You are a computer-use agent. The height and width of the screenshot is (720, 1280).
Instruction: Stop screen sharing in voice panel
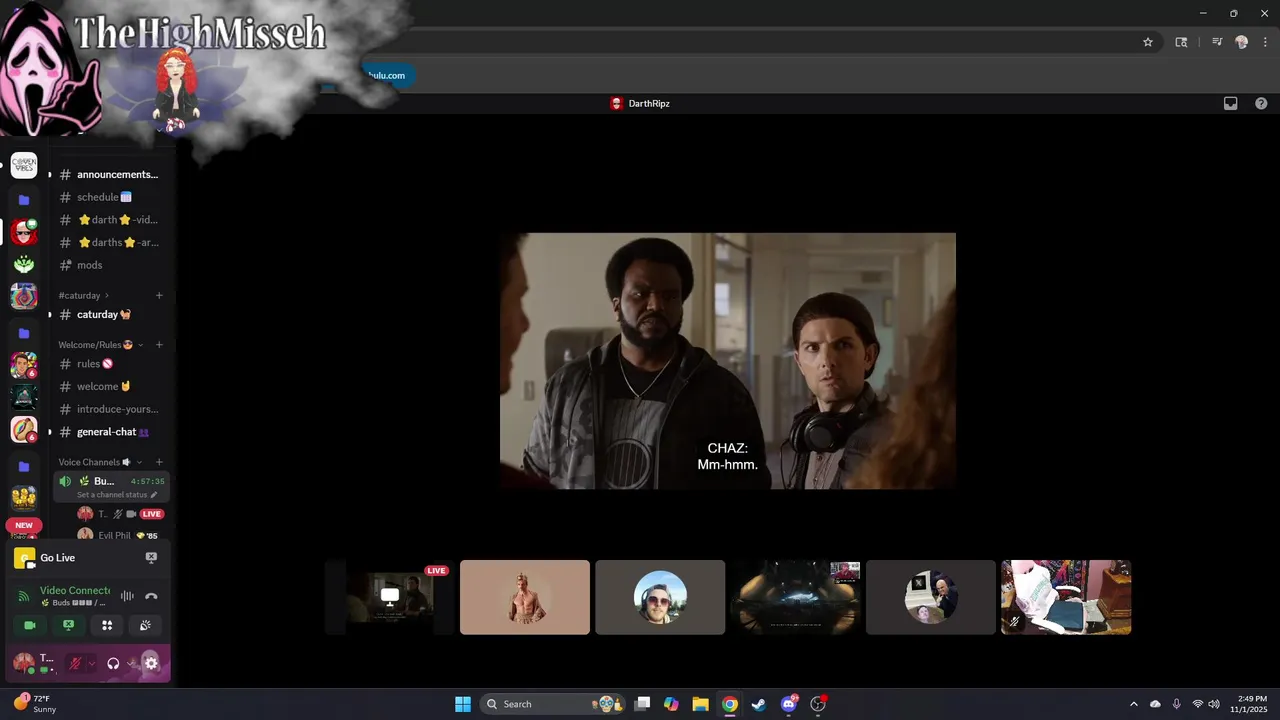68,625
